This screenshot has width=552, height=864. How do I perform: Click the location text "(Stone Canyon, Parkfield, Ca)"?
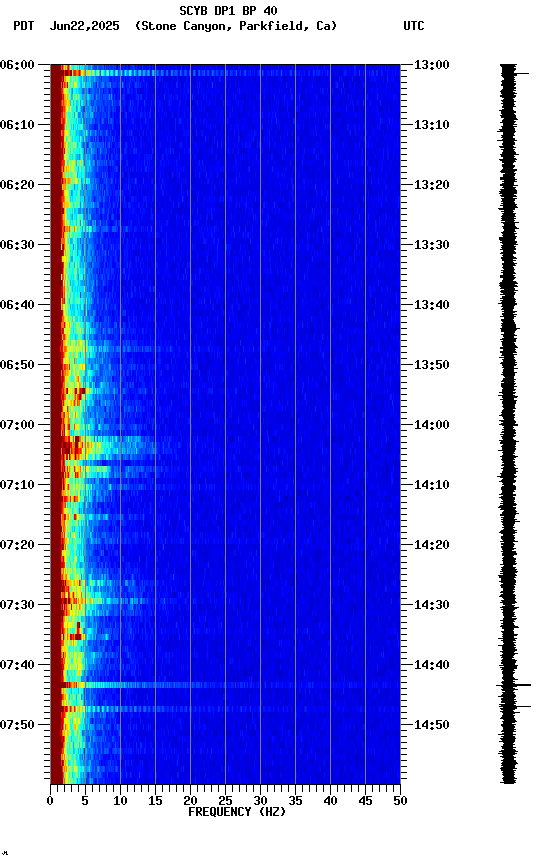(236, 26)
